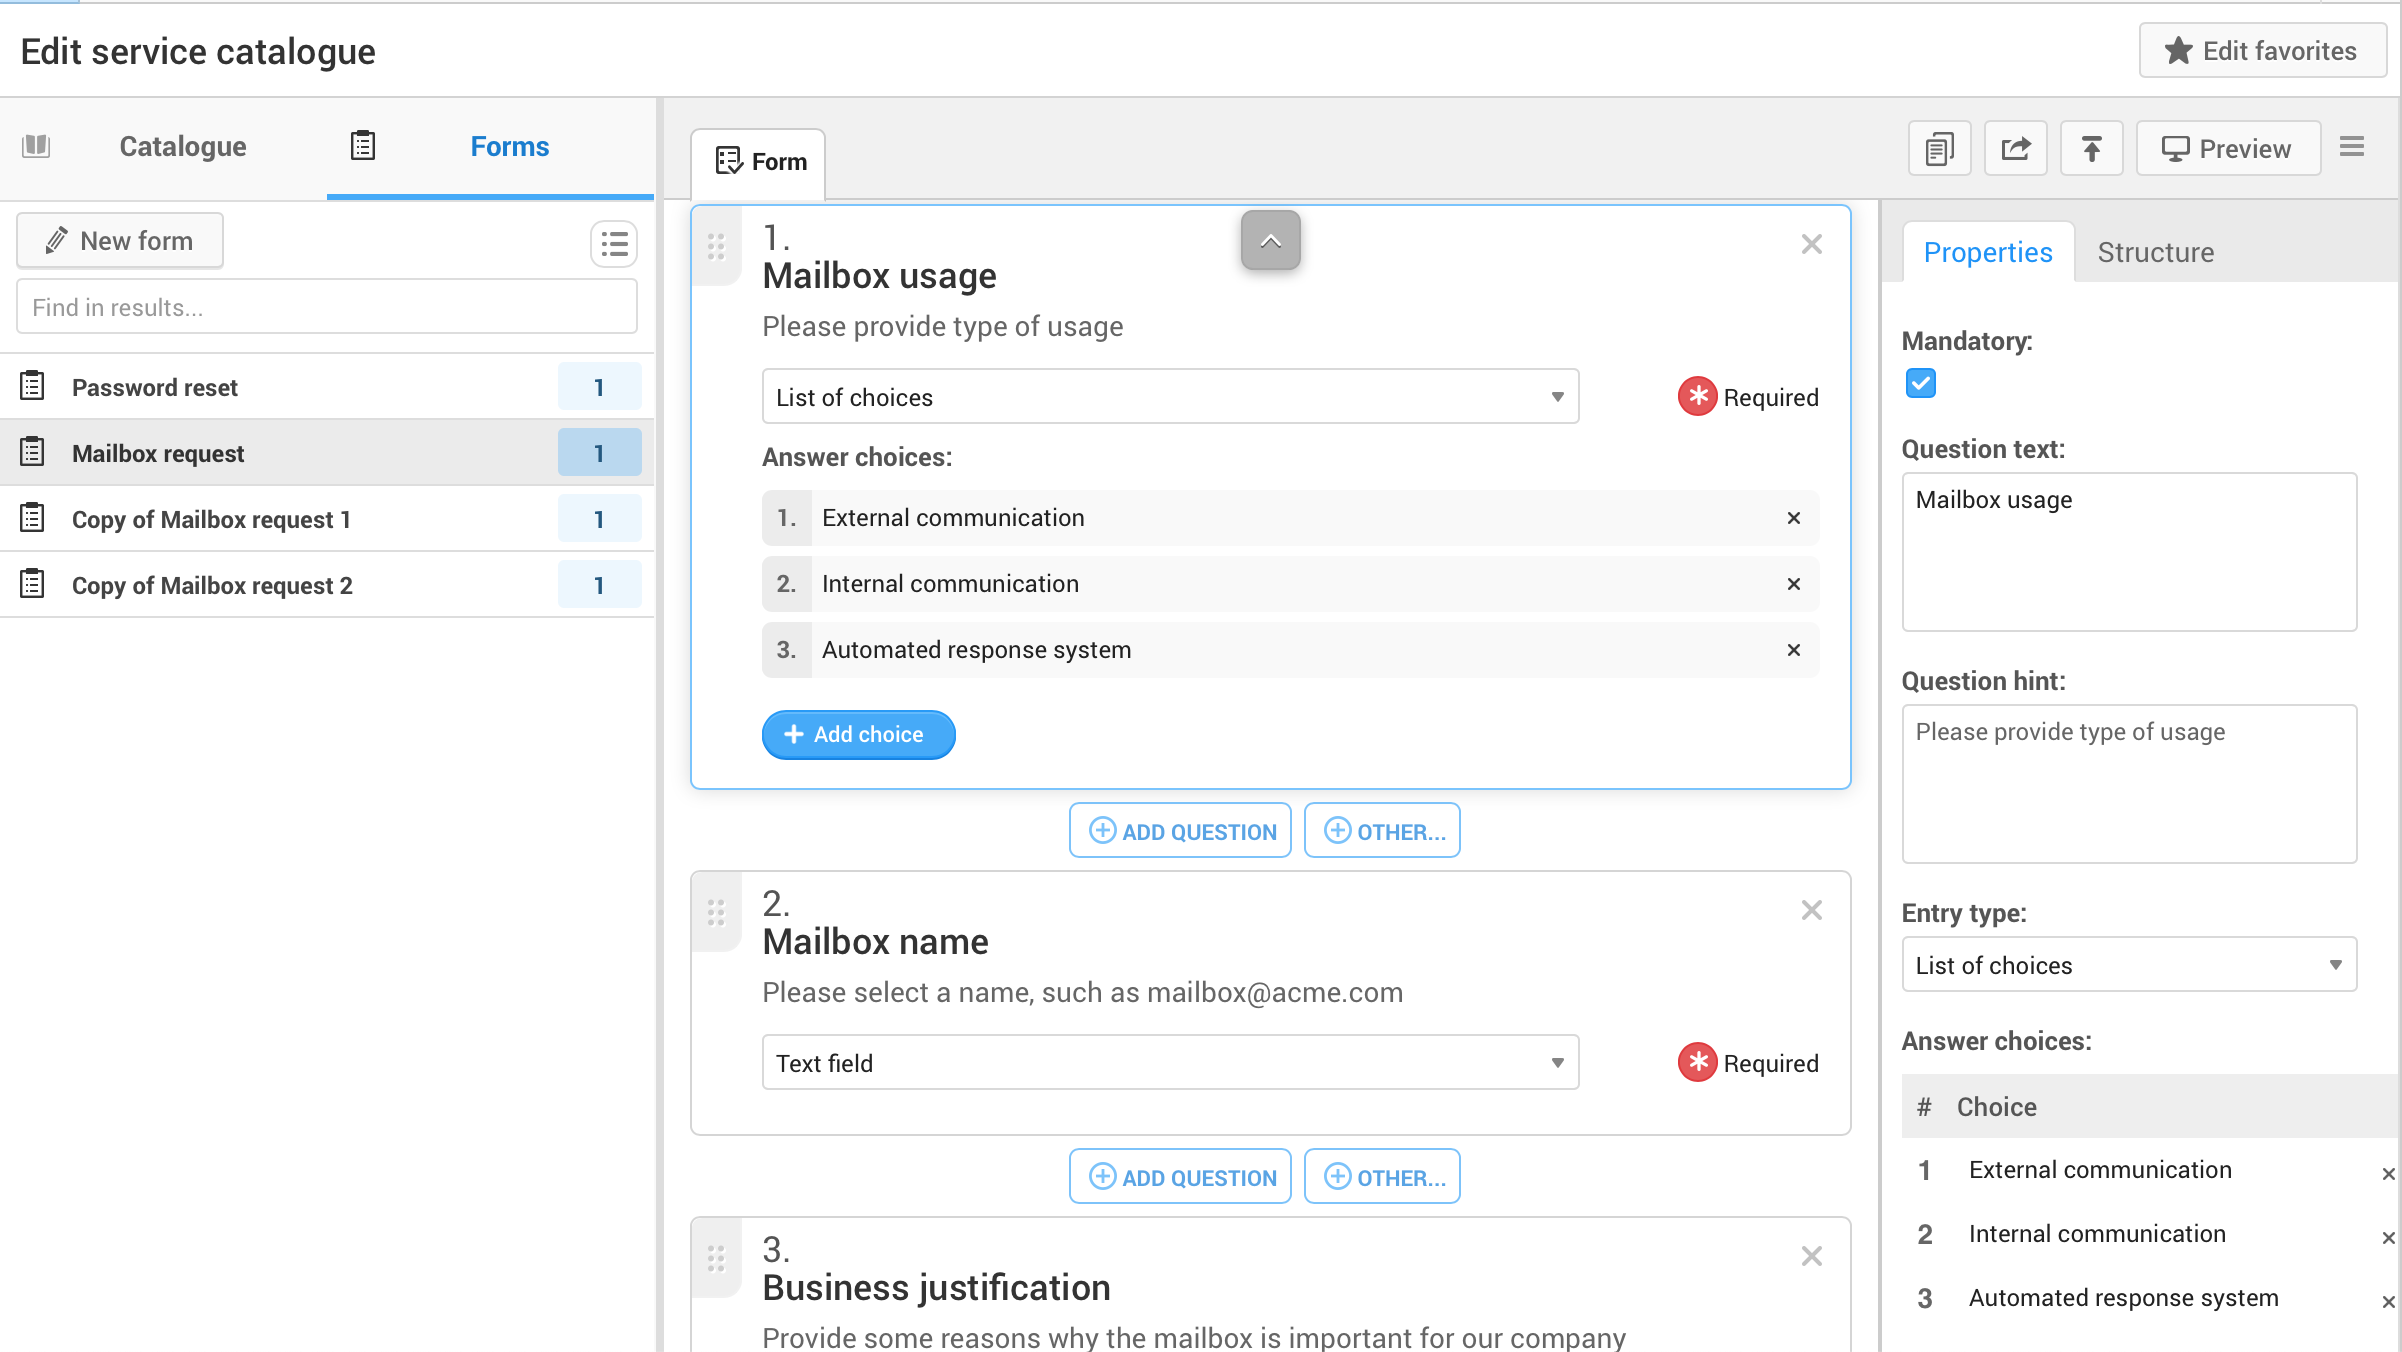Open List of choices dropdown in question 1

point(1169,397)
